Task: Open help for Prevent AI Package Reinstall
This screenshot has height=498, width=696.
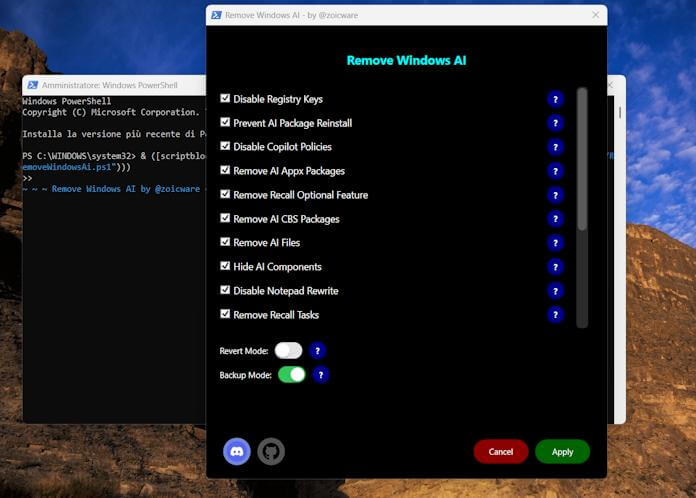Action: click(x=555, y=123)
